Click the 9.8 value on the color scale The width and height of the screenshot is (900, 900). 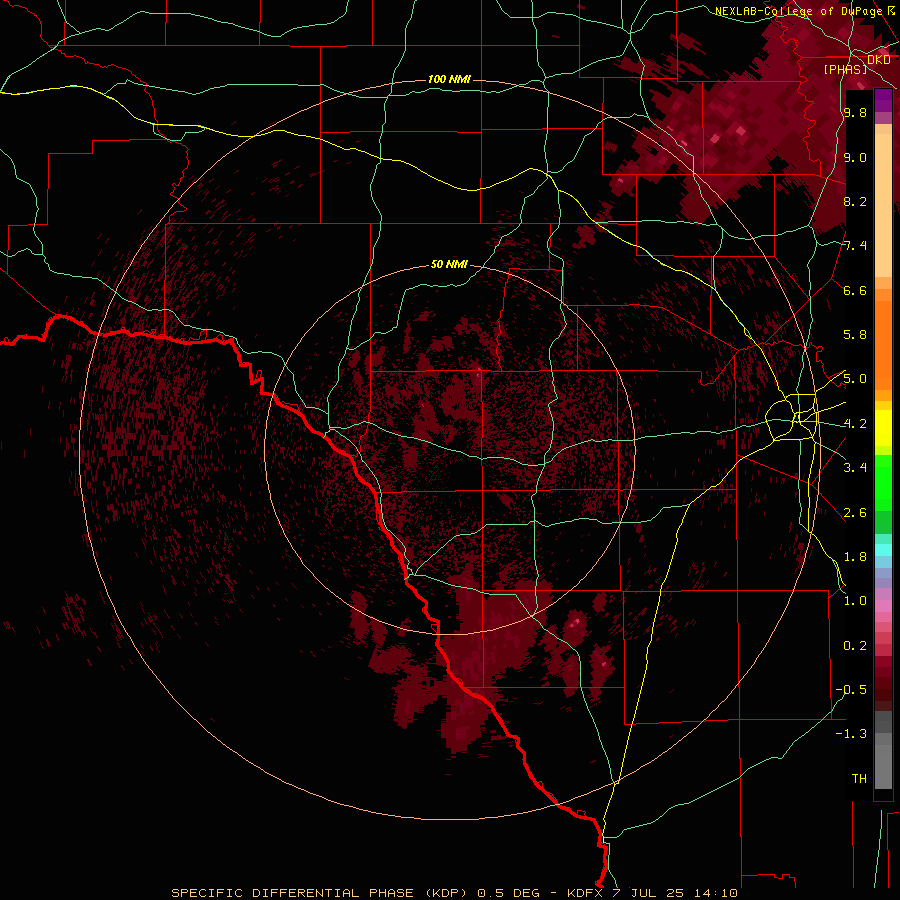point(855,113)
